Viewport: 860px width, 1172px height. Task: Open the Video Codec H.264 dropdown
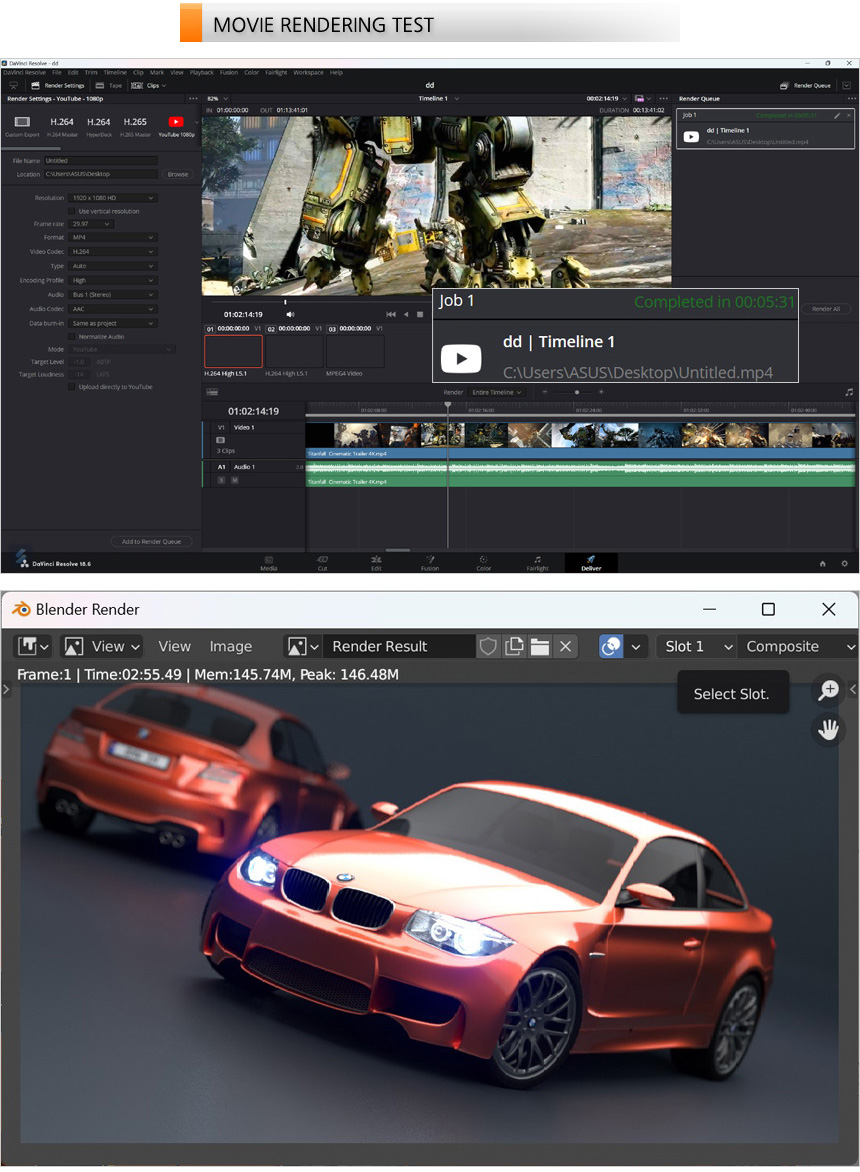113,252
